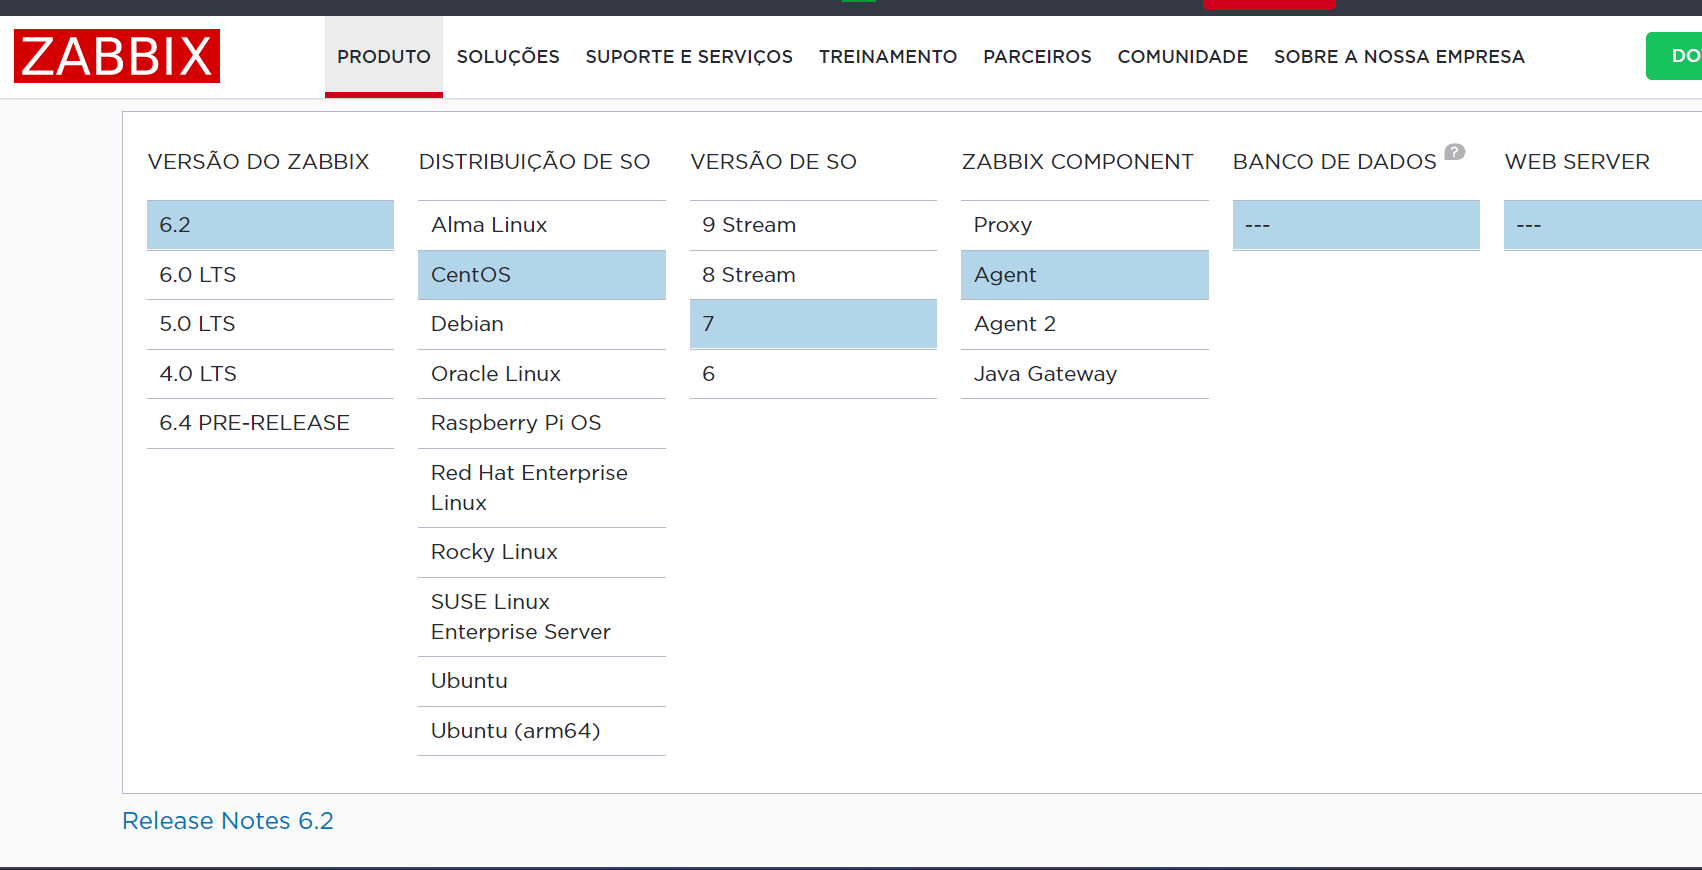Viewport: 1702px width, 870px height.
Task: Select OS version 7
Action: (813, 324)
